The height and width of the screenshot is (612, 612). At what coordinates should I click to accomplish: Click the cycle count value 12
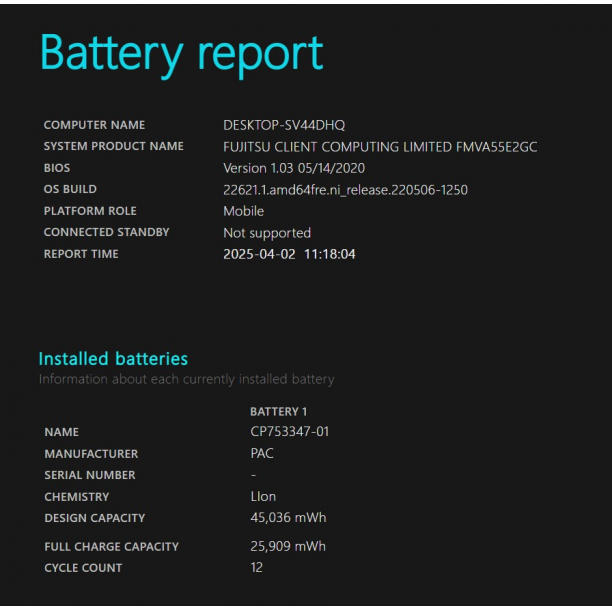click(256, 568)
